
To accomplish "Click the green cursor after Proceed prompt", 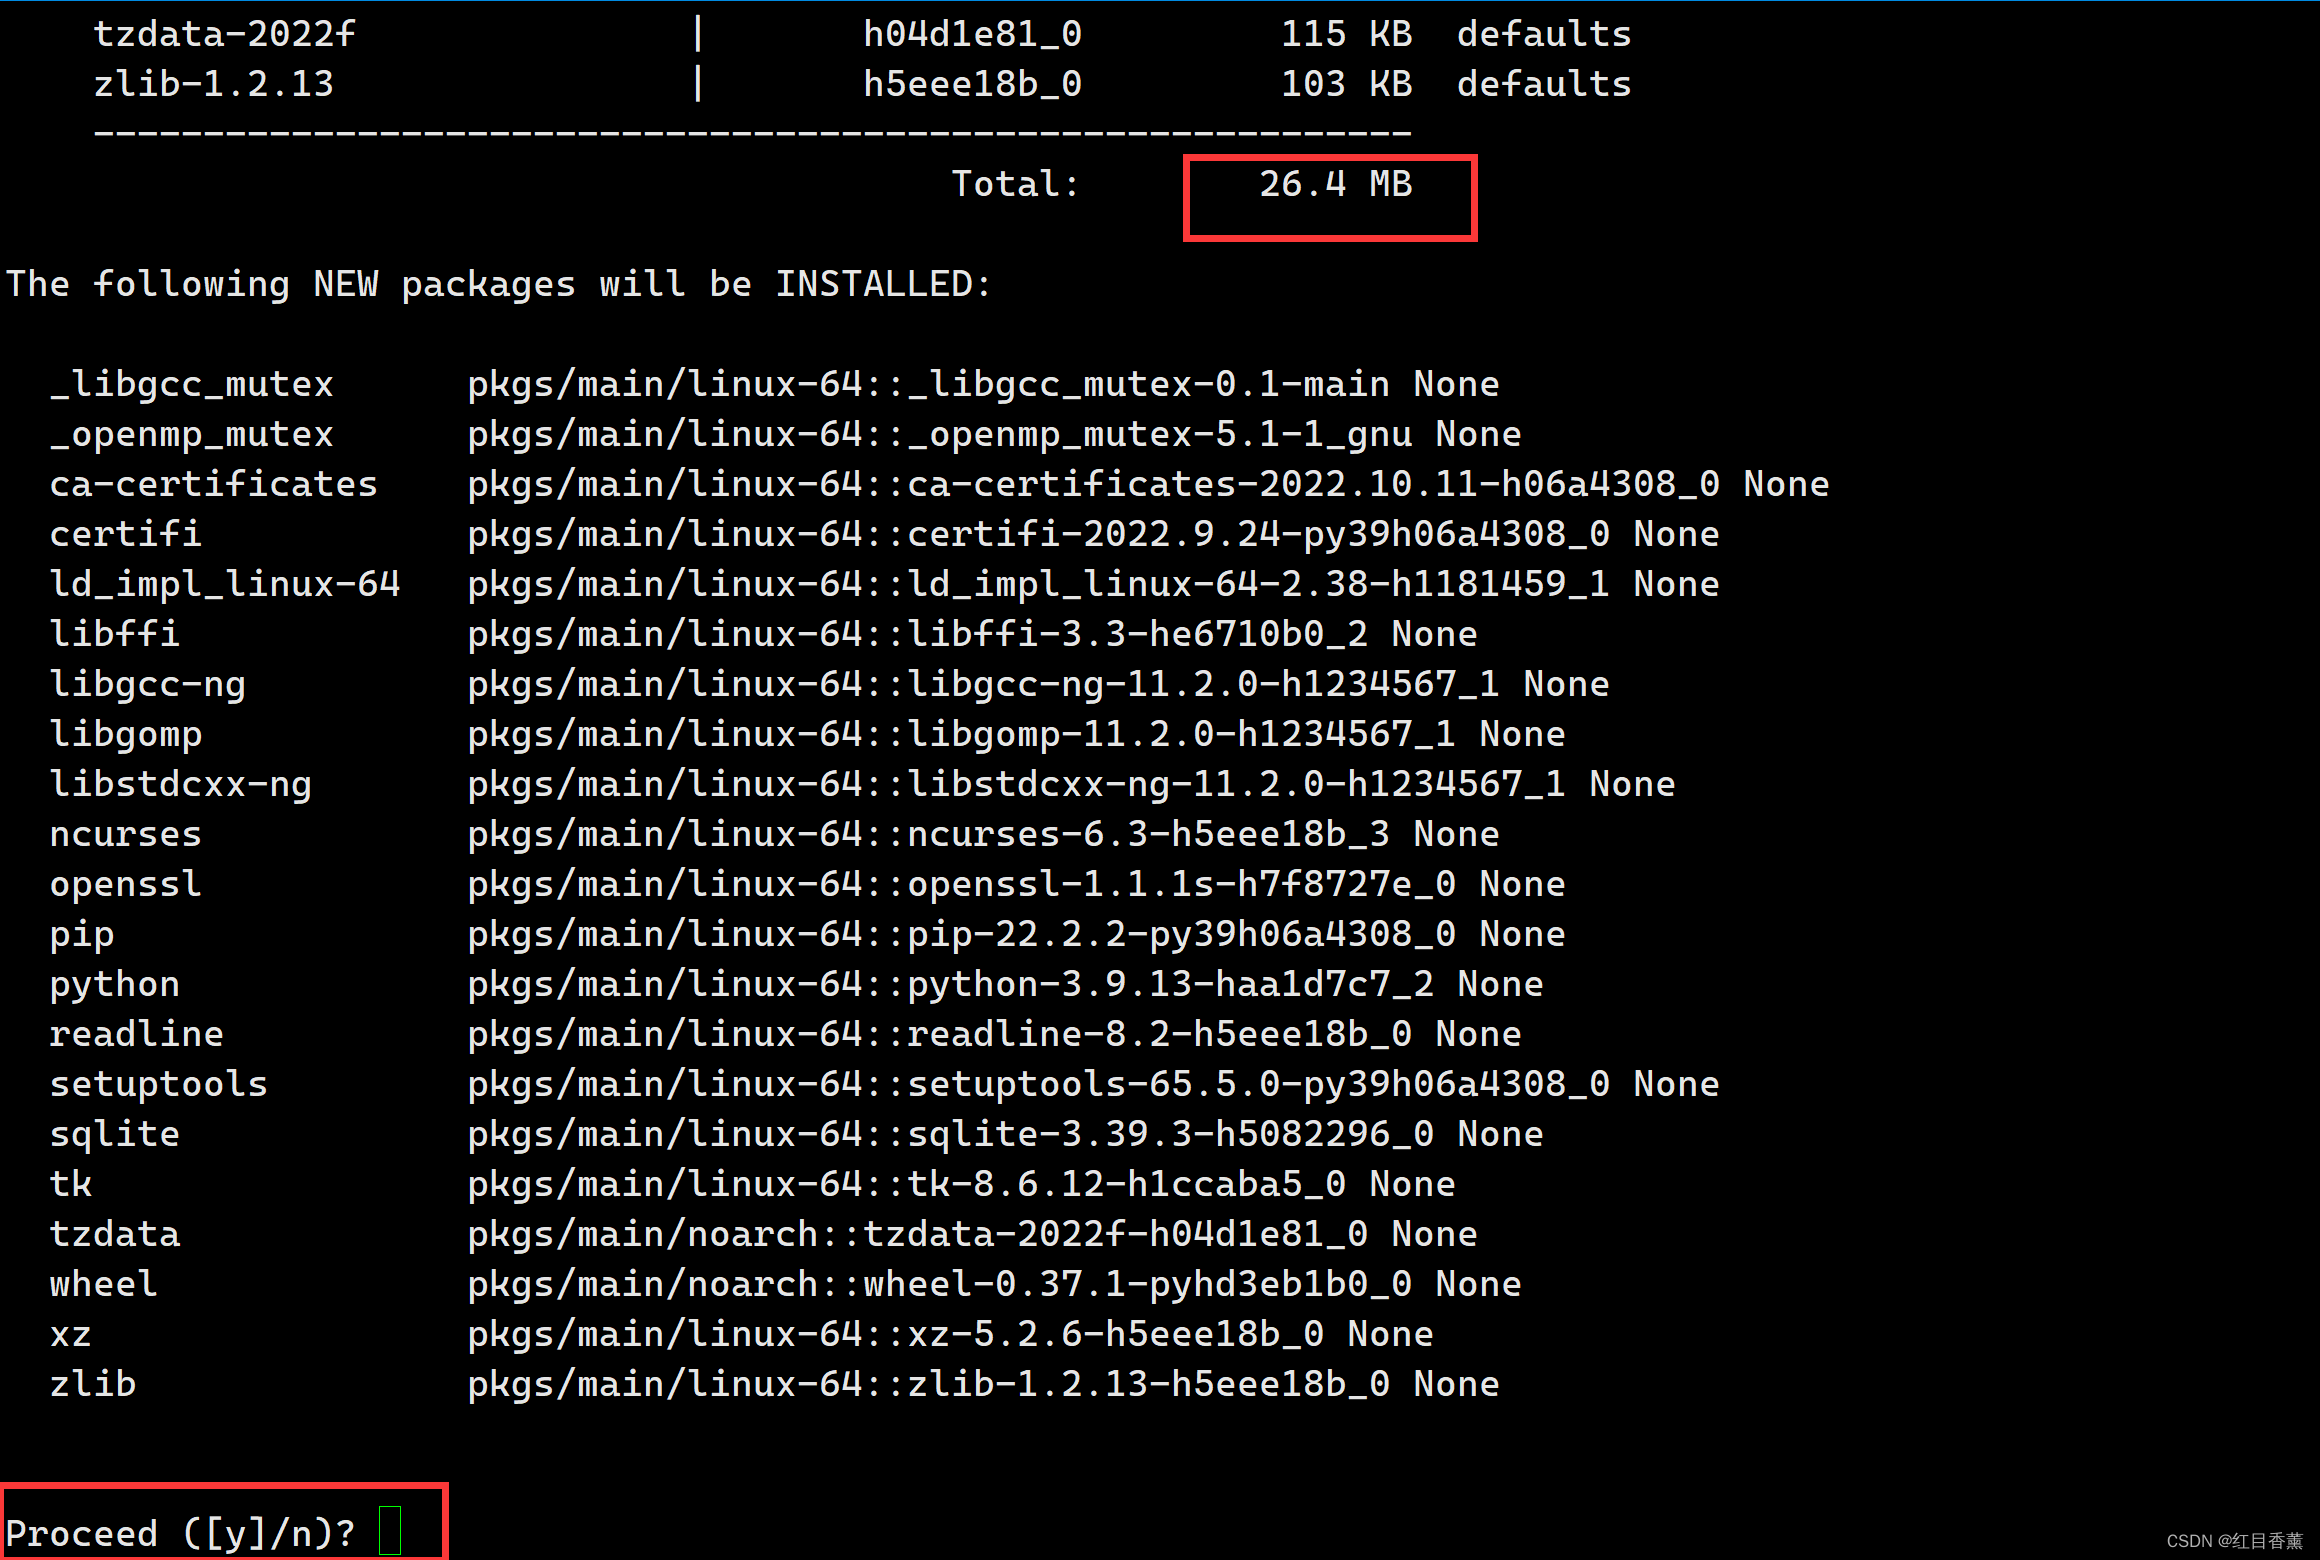I will (390, 1530).
